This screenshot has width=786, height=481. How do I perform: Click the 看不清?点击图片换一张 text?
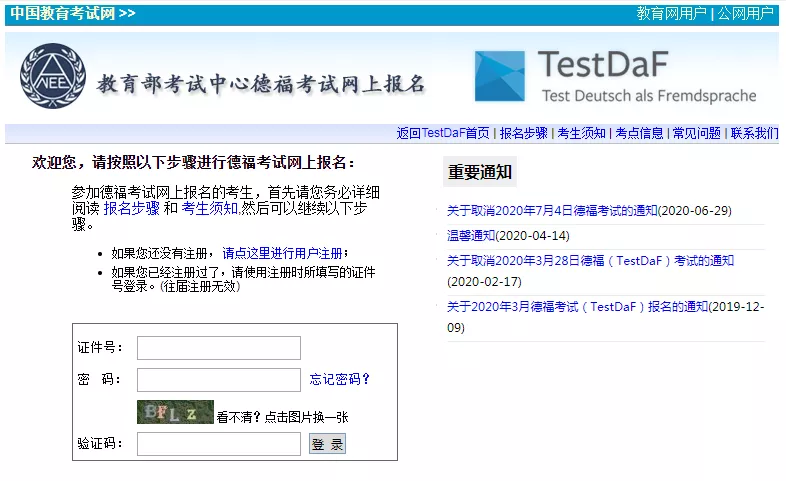(x=282, y=417)
